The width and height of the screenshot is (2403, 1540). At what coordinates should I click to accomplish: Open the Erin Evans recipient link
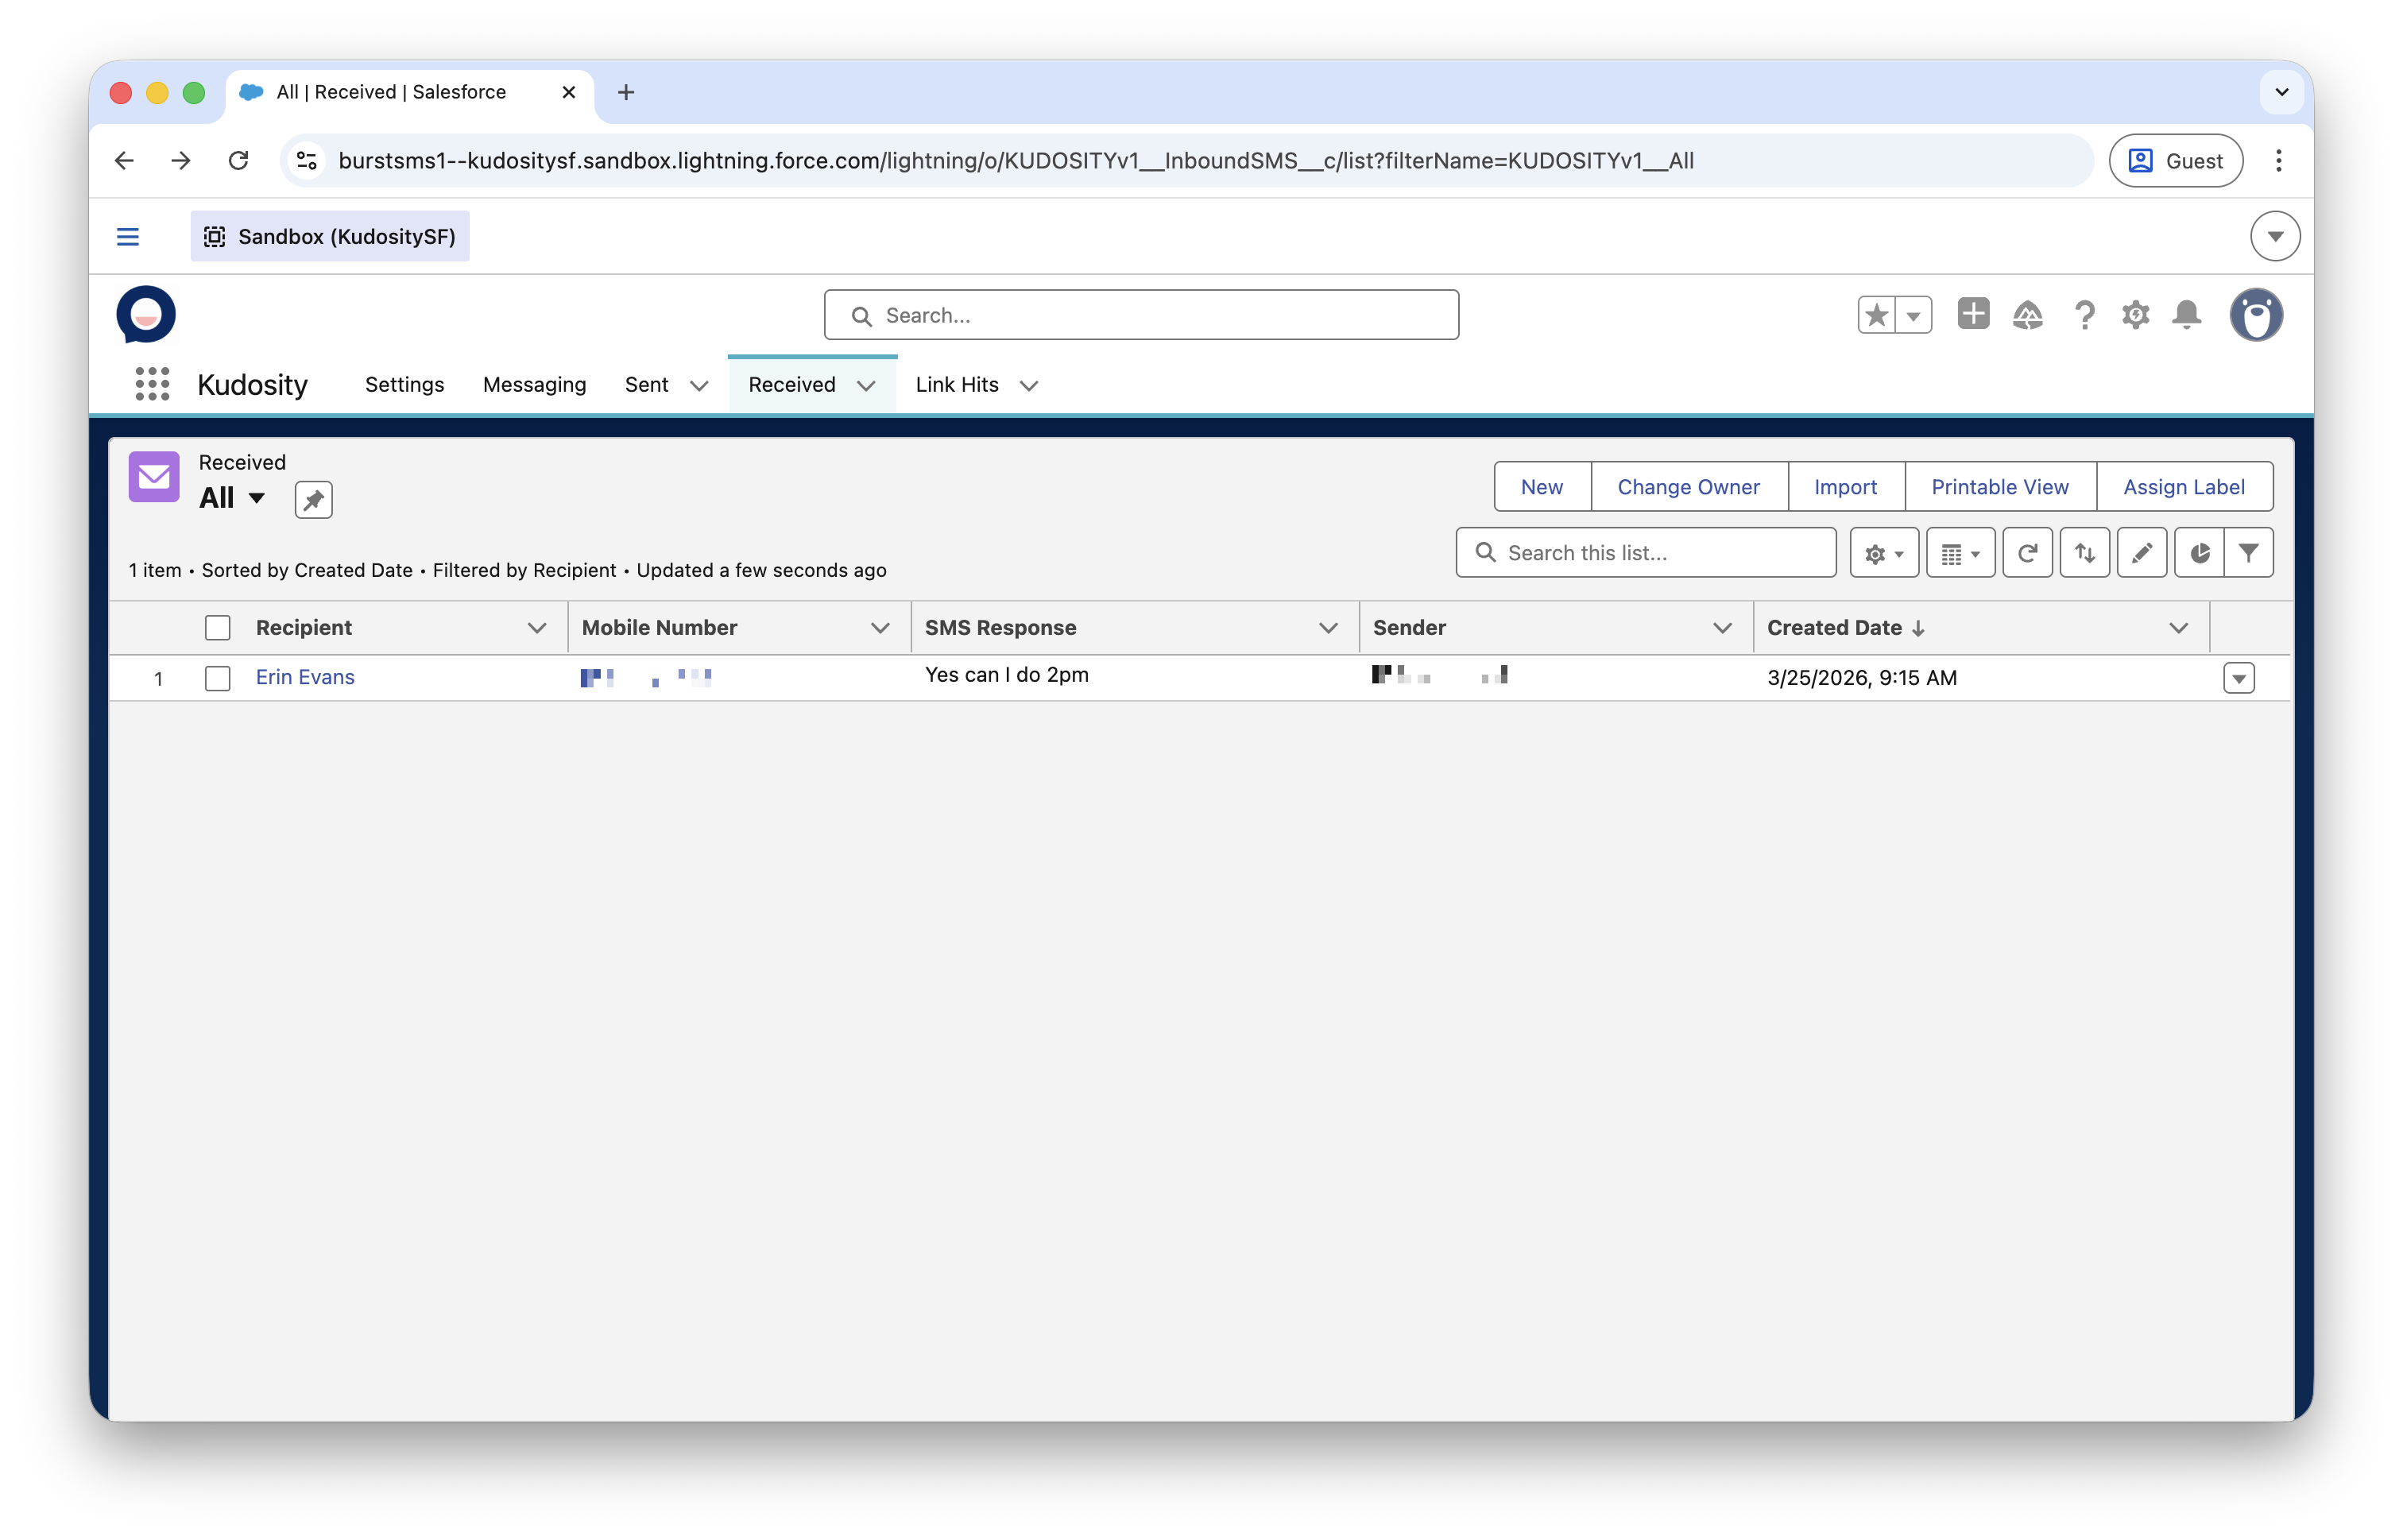(305, 677)
